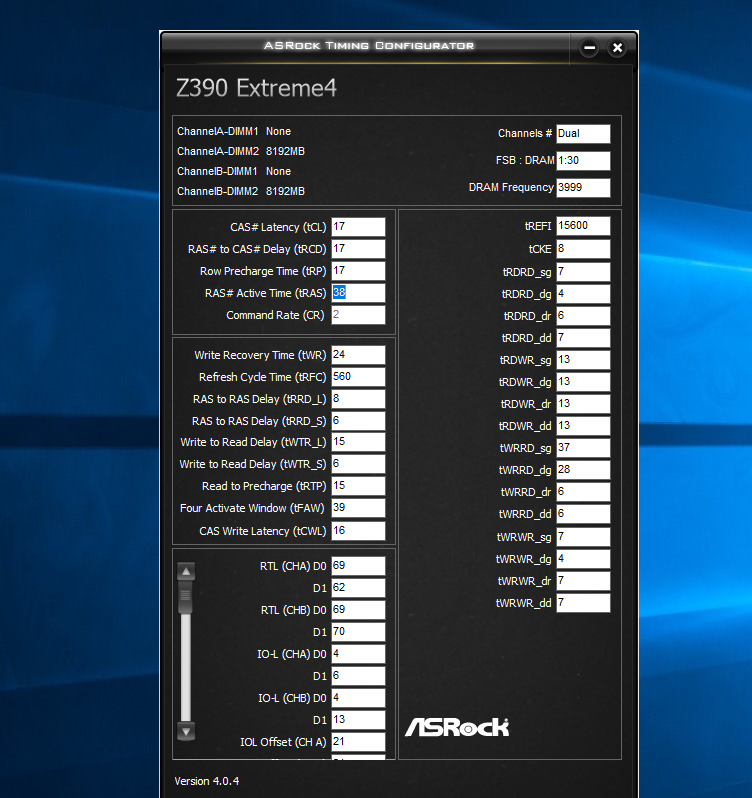Screen dimensions: 752x798
Task: Minimize the ASRock Timing Configurator window
Action: pyautogui.click(x=589, y=48)
